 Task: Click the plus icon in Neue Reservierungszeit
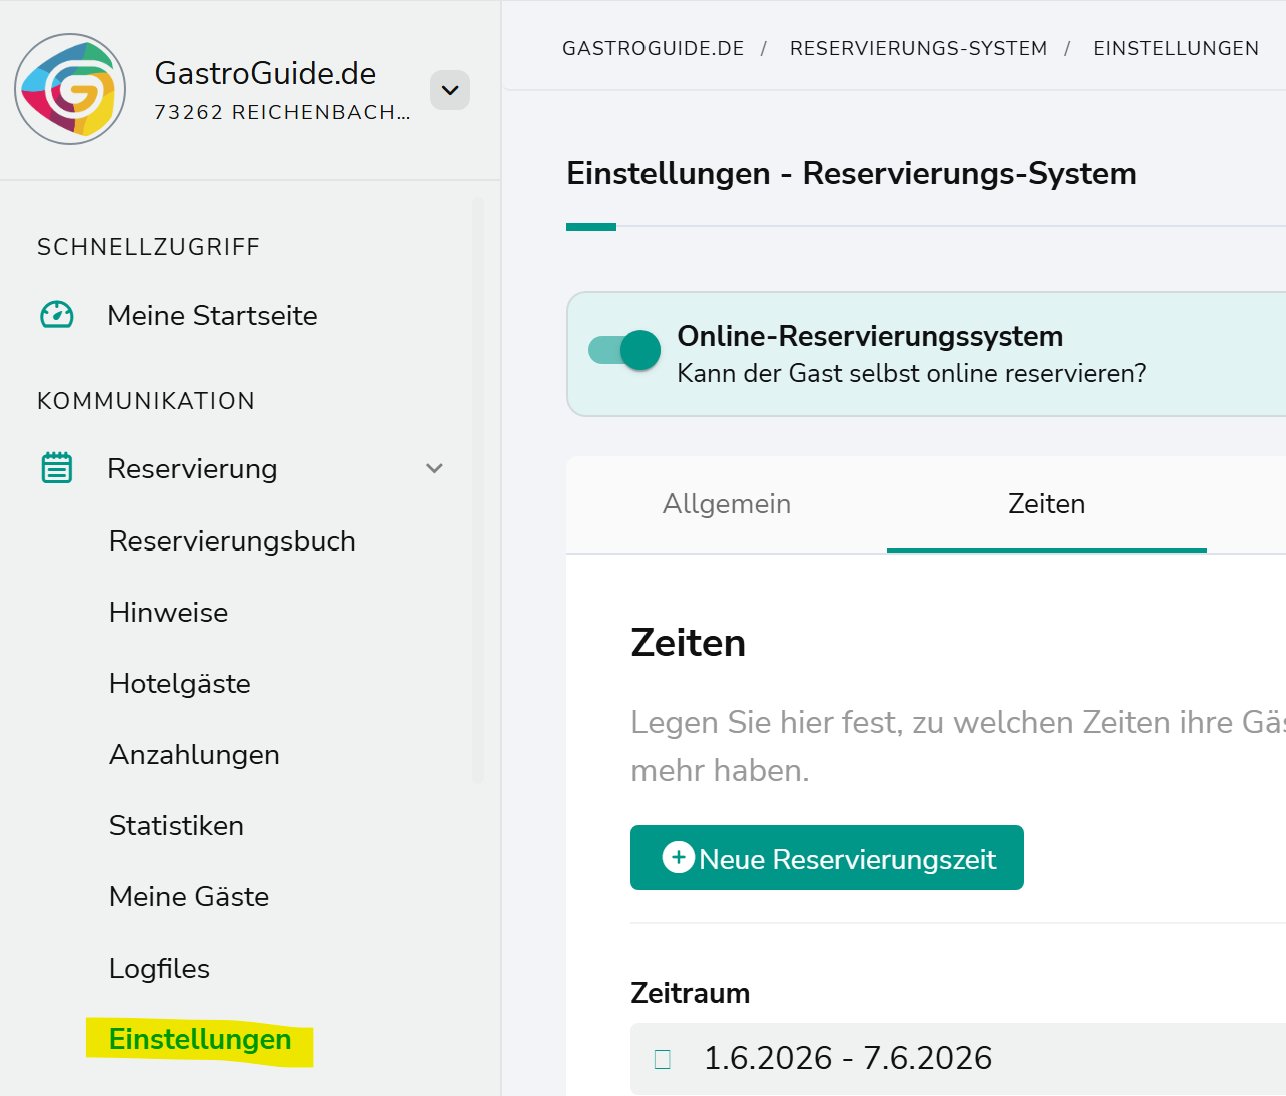tap(678, 857)
